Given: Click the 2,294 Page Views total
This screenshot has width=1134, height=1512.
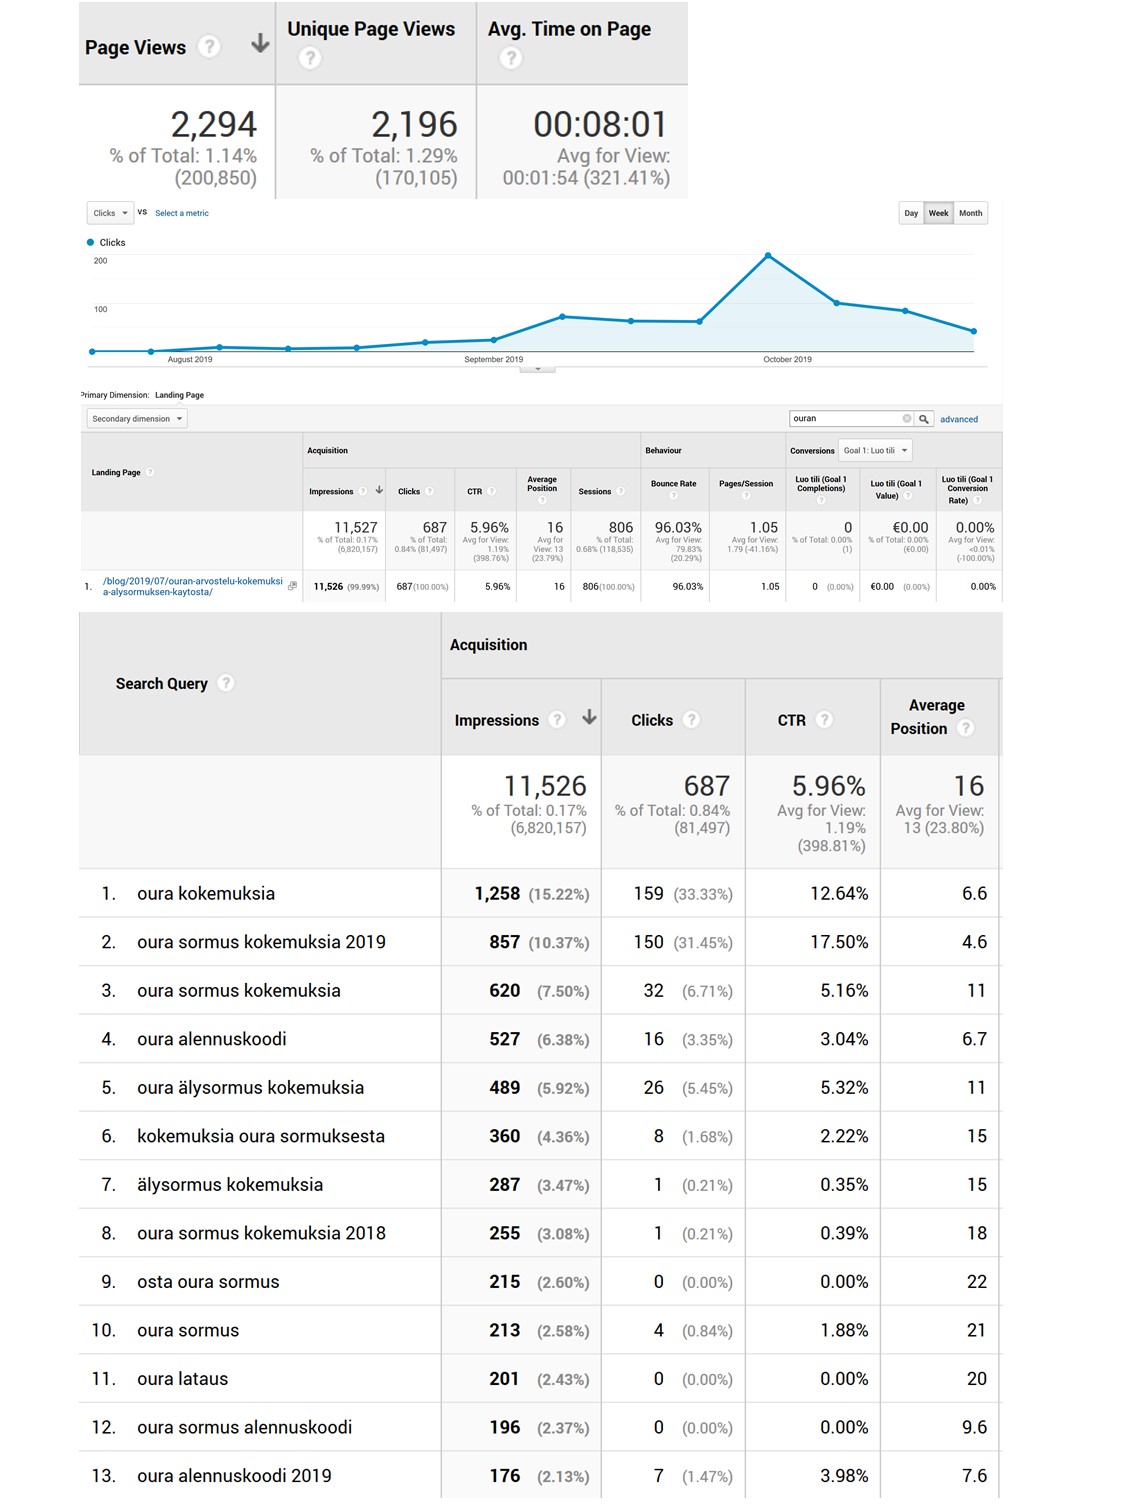Looking at the screenshot, I should (214, 125).
